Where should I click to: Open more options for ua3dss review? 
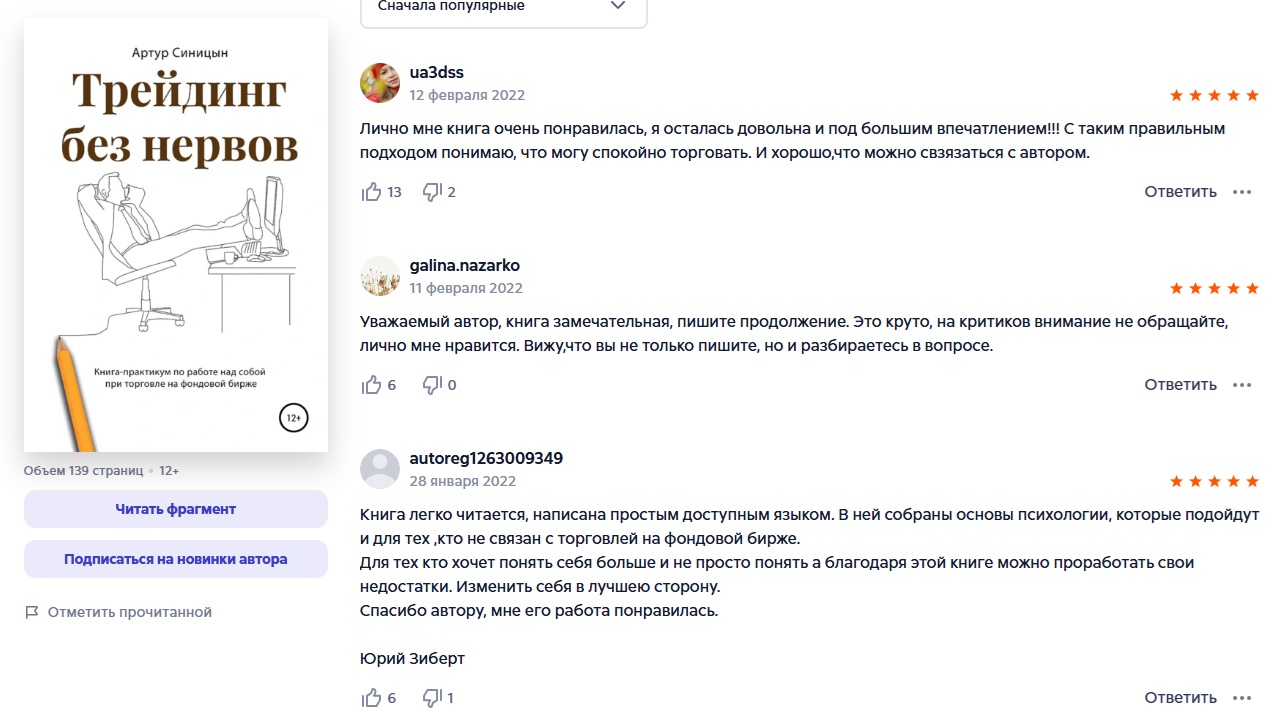(1242, 192)
